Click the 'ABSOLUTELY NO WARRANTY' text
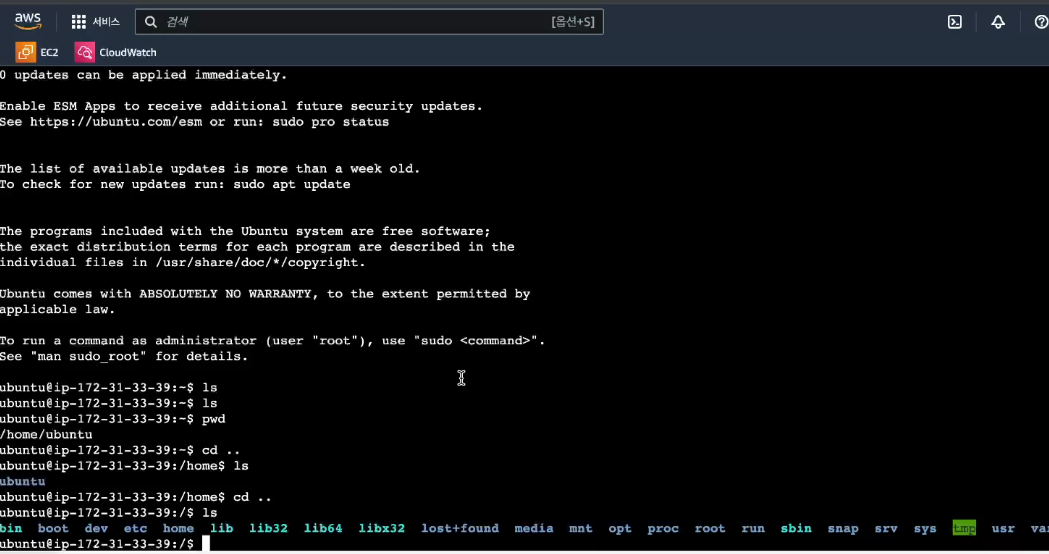Viewport: 1049px width, 554px height. (x=225, y=294)
